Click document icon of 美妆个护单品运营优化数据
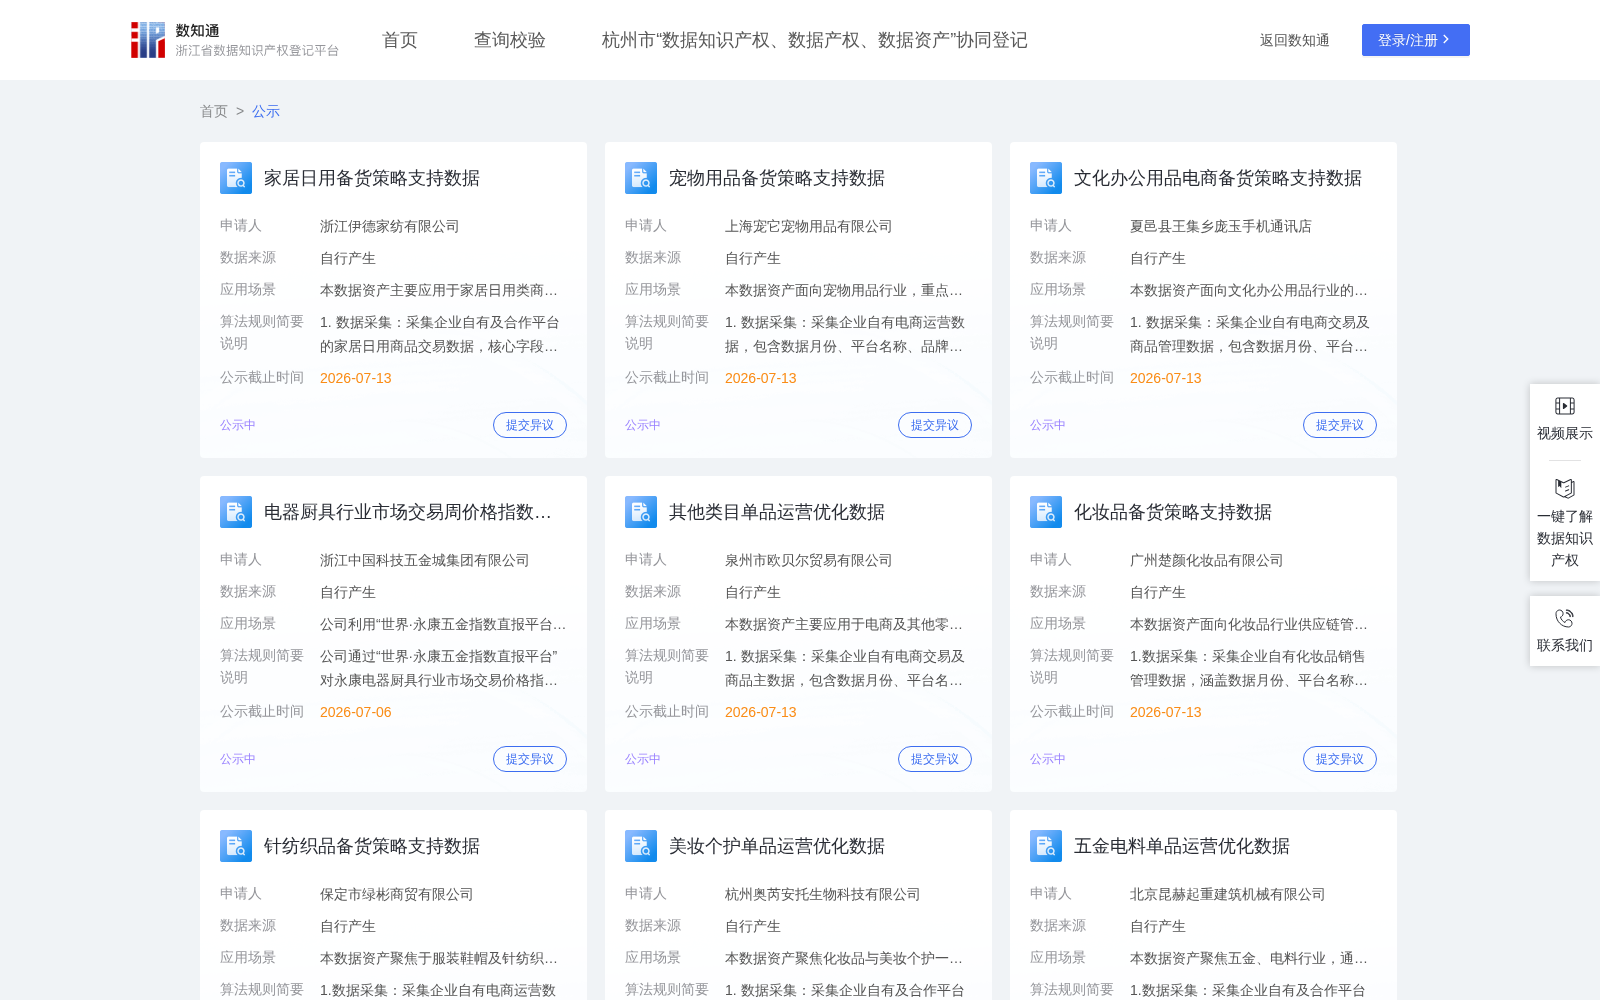 click(641, 846)
